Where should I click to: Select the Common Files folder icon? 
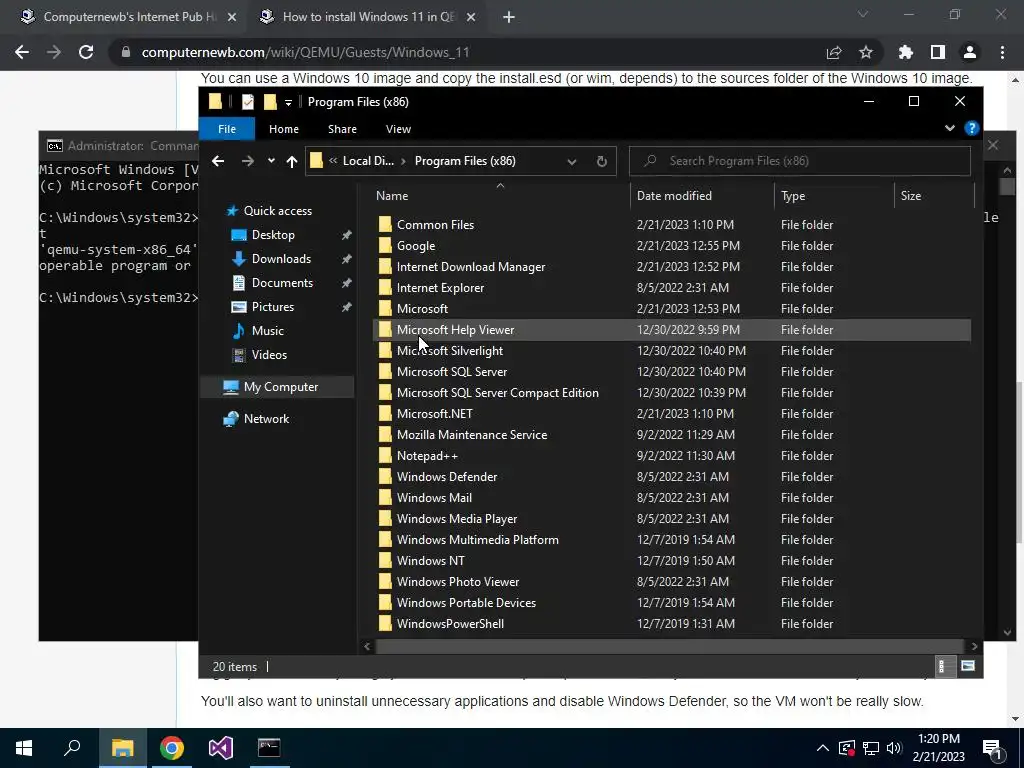click(x=385, y=225)
